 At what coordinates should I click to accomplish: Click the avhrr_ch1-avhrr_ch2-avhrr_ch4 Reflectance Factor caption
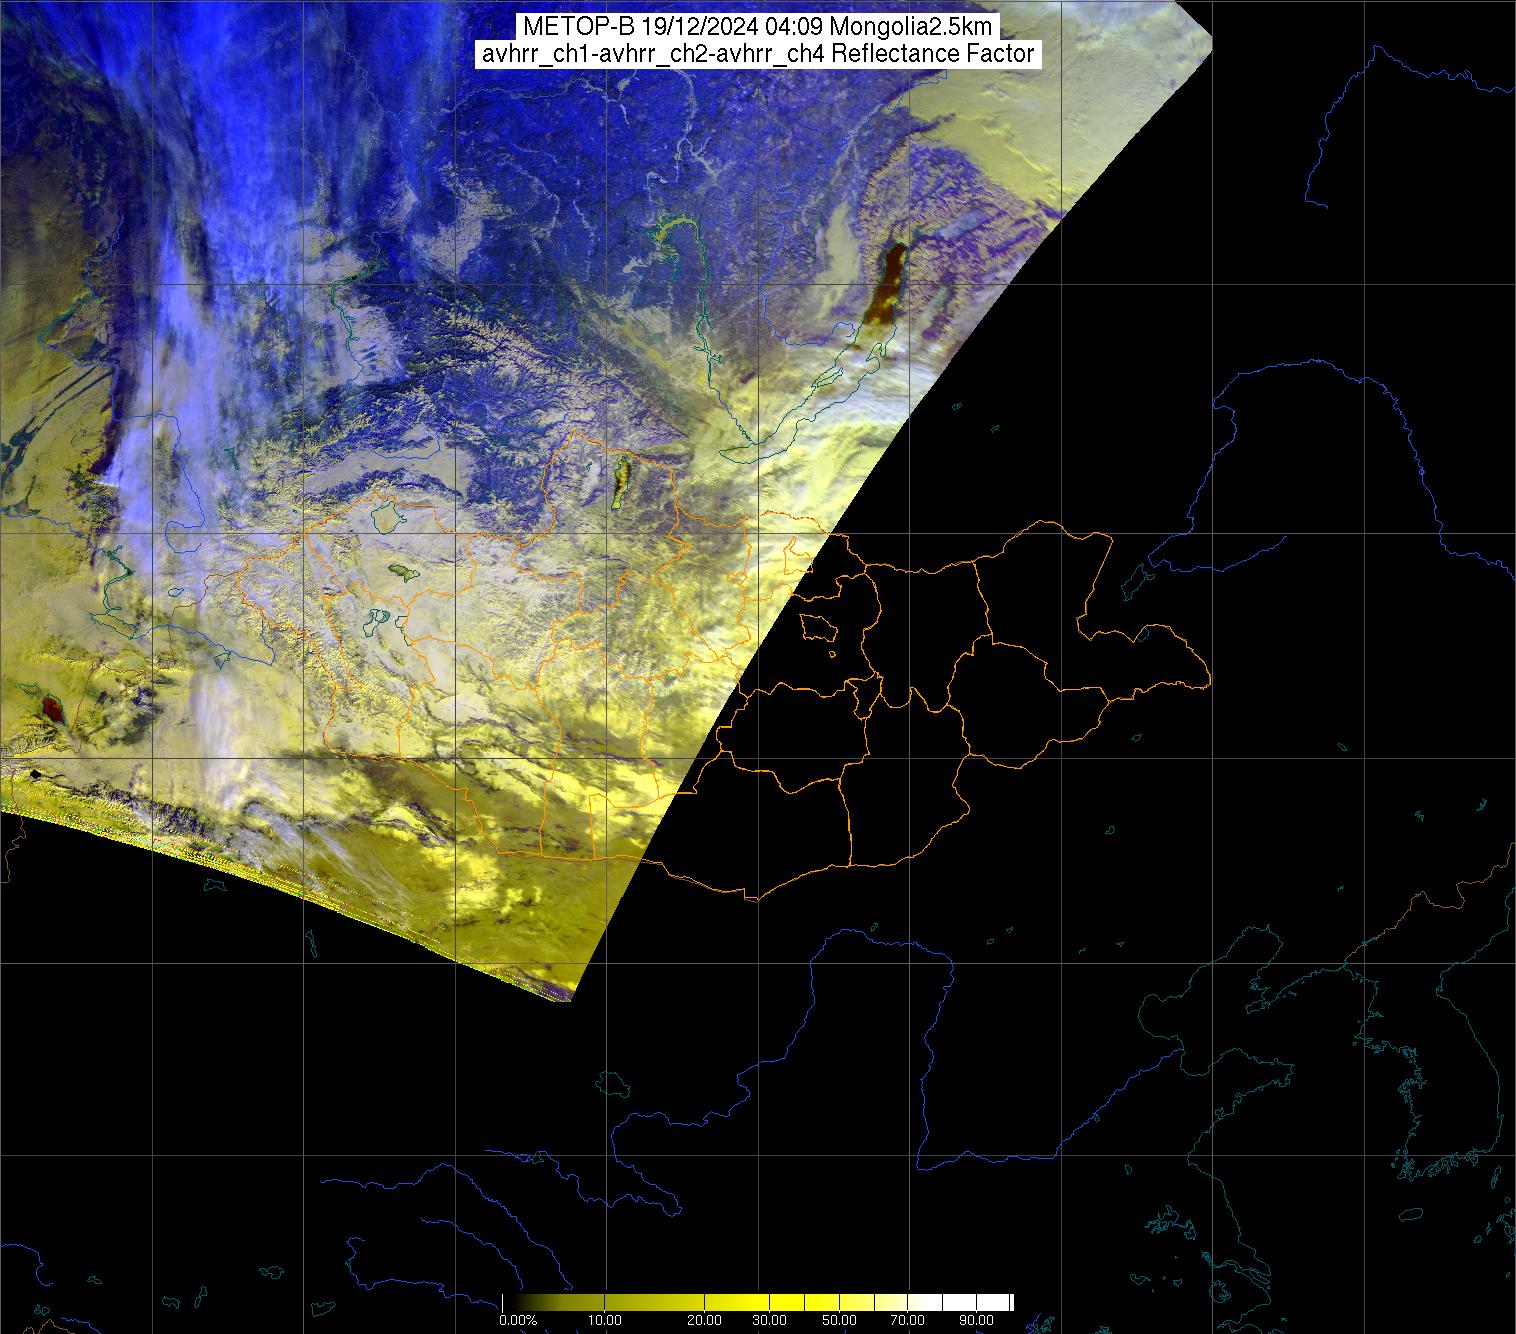[x=757, y=54]
